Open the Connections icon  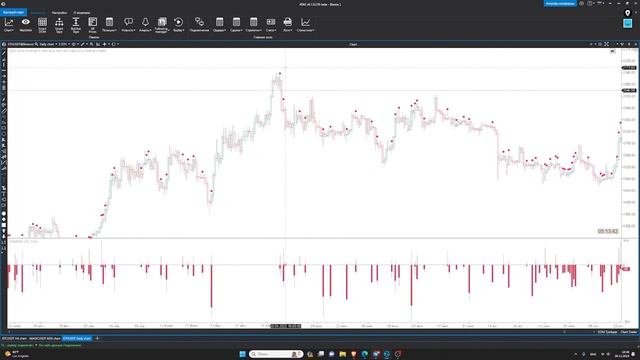tap(199, 24)
